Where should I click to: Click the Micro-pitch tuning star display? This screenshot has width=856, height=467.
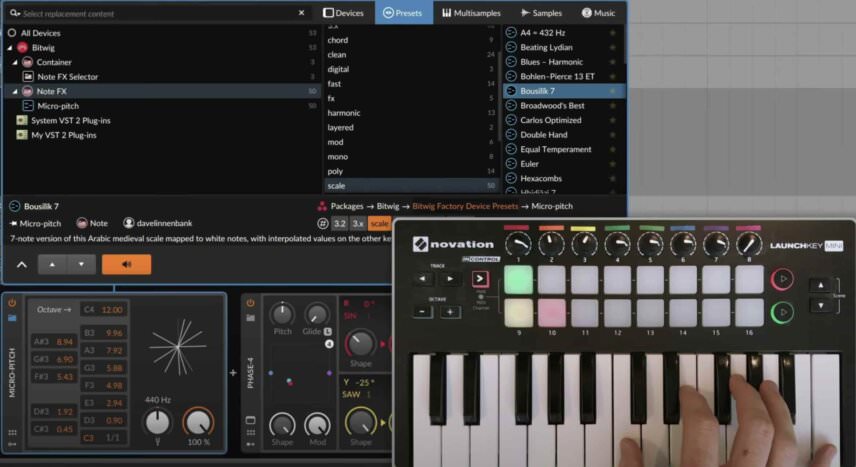pos(178,346)
